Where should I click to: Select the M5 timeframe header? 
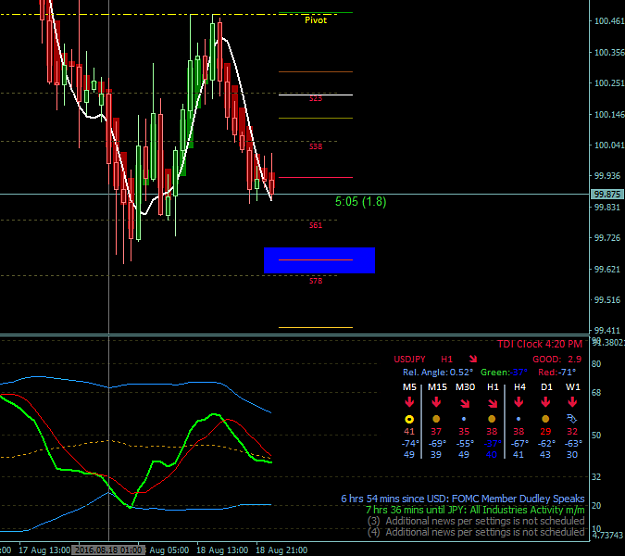pyautogui.click(x=409, y=387)
